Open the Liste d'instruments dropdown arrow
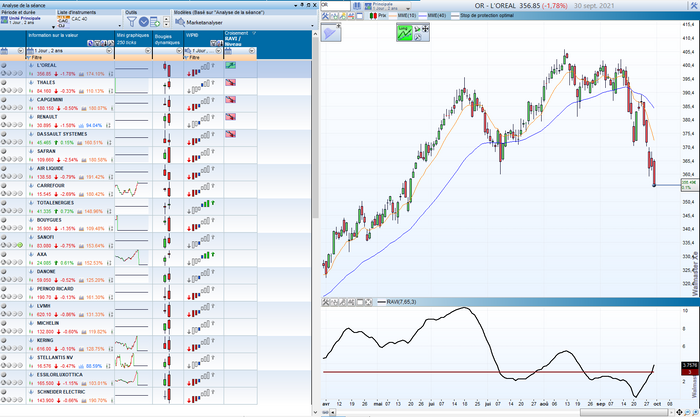 pyautogui.click(x=120, y=26)
